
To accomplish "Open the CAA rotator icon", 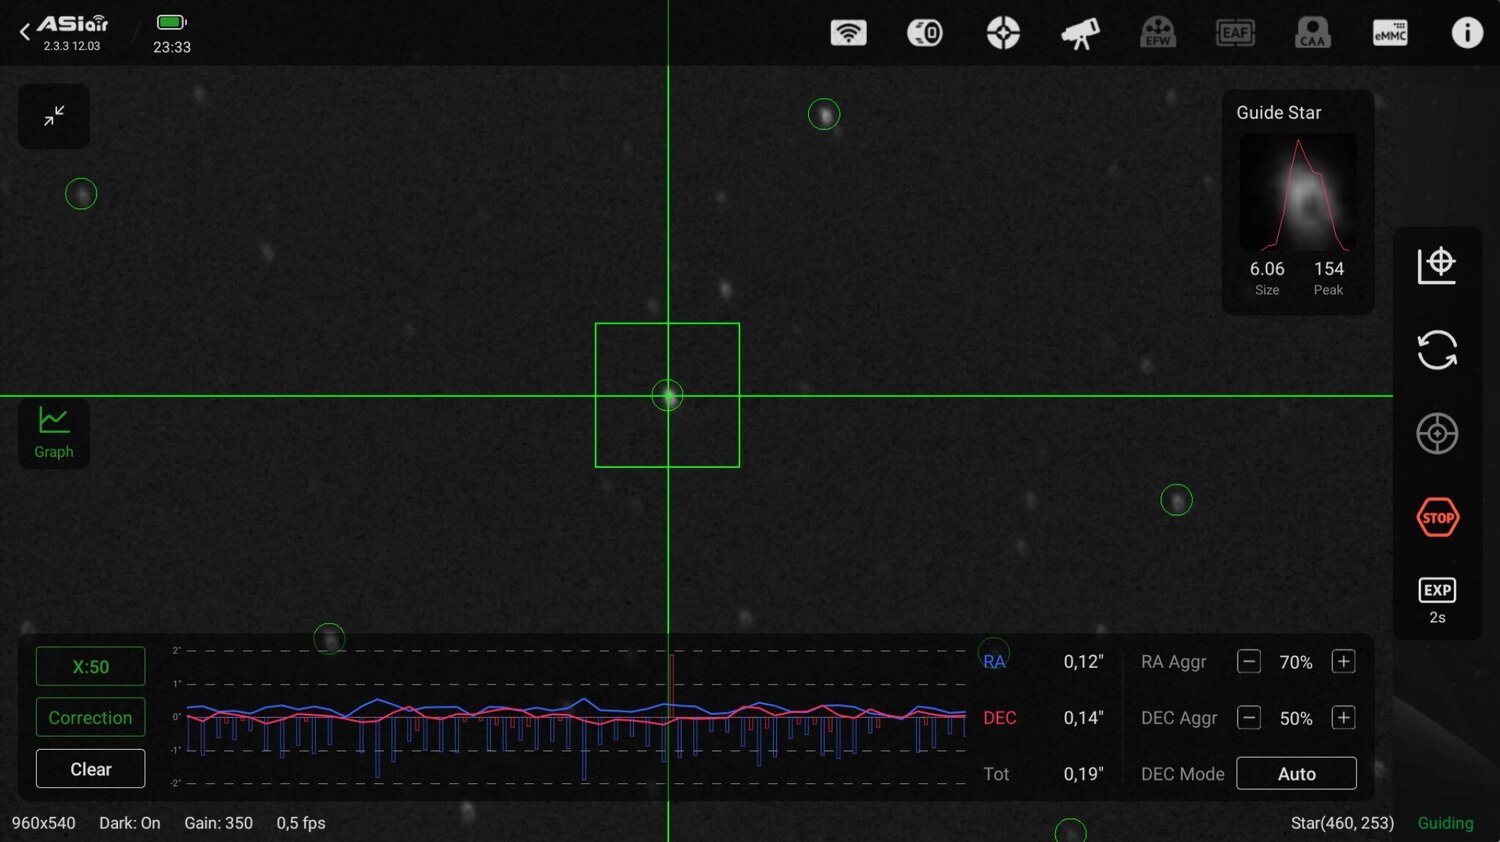I will [x=1312, y=33].
